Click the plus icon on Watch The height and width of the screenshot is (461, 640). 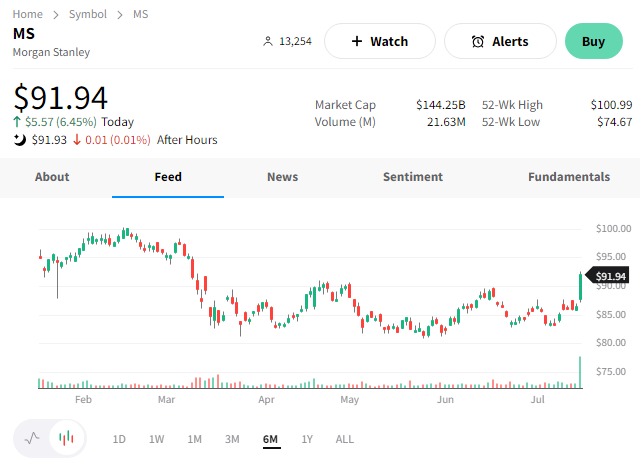[357, 42]
